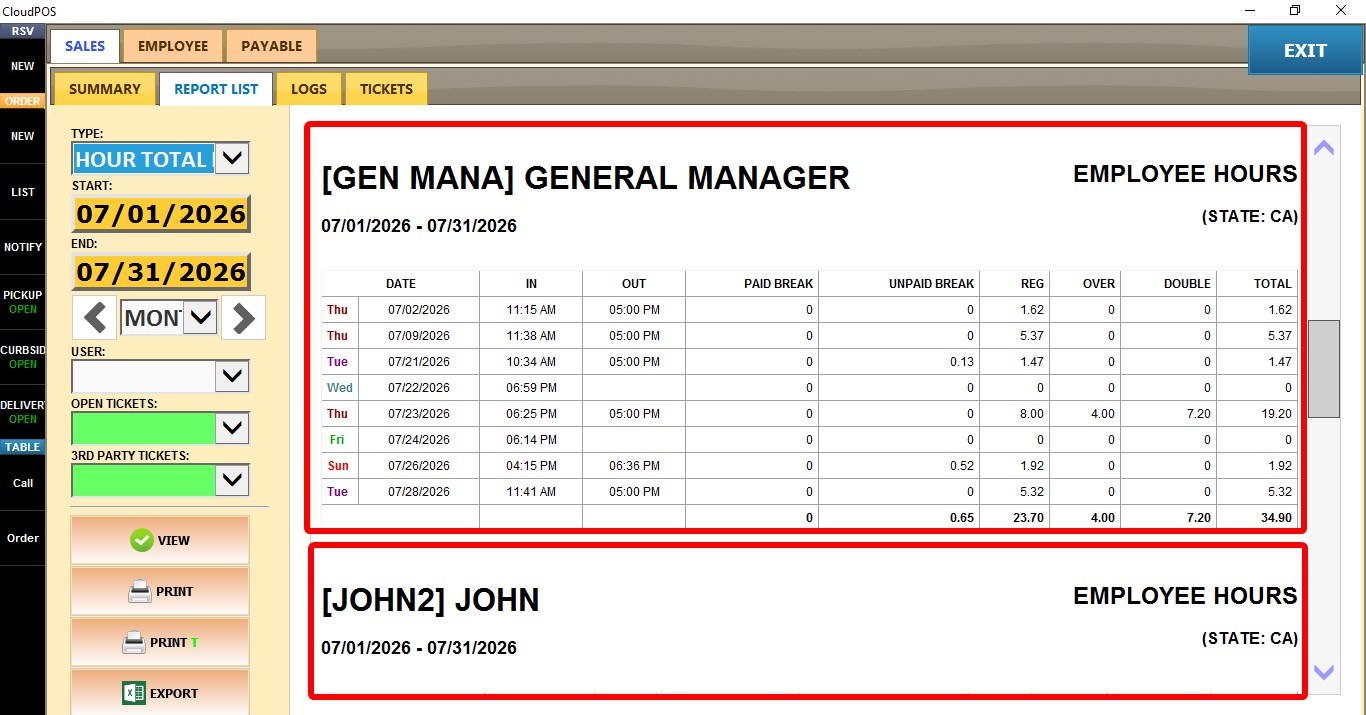Open the TYPE dropdown showing HOUR TOTAL
Image resolution: width=1366 pixels, height=715 pixels.
pyautogui.click(x=232, y=158)
